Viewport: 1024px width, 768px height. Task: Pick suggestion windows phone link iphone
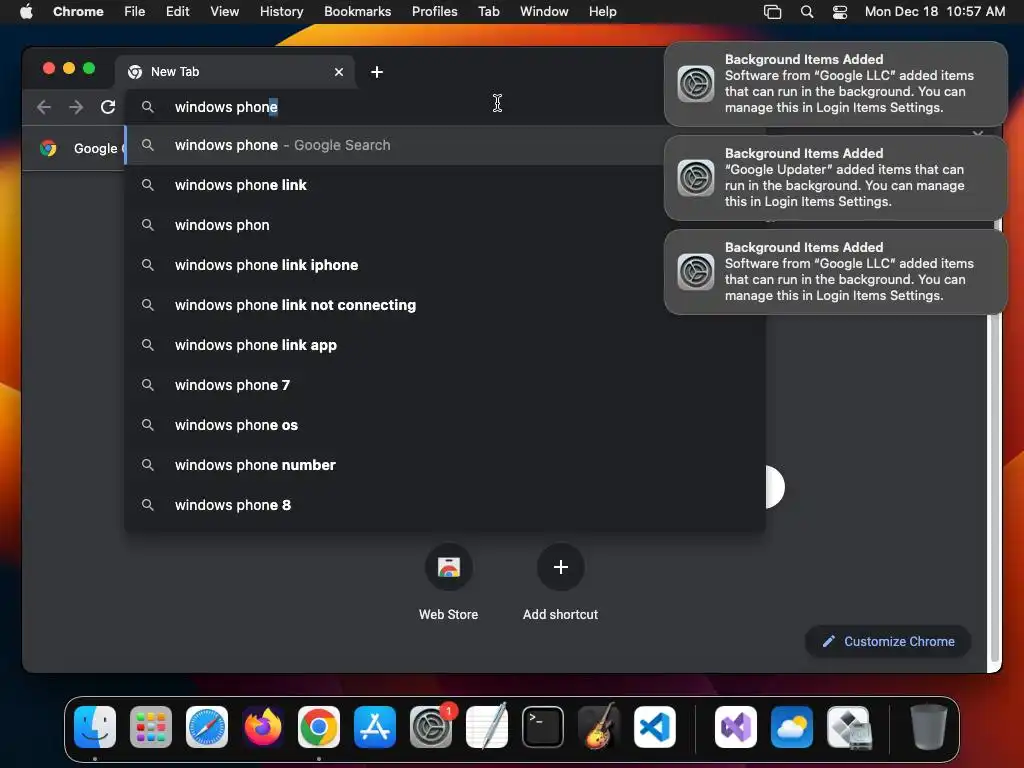[395, 265]
